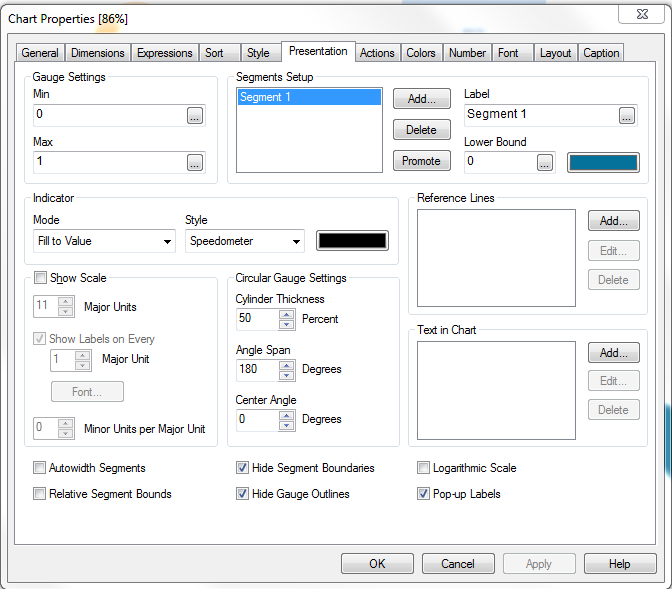Pick the blue segment color swatch
The height and width of the screenshot is (589, 672).
(x=603, y=162)
